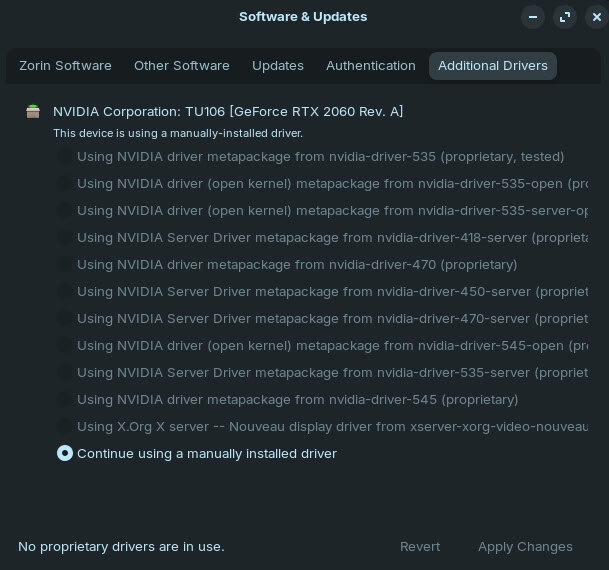Select the Additional Drivers tab

pos(493,66)
